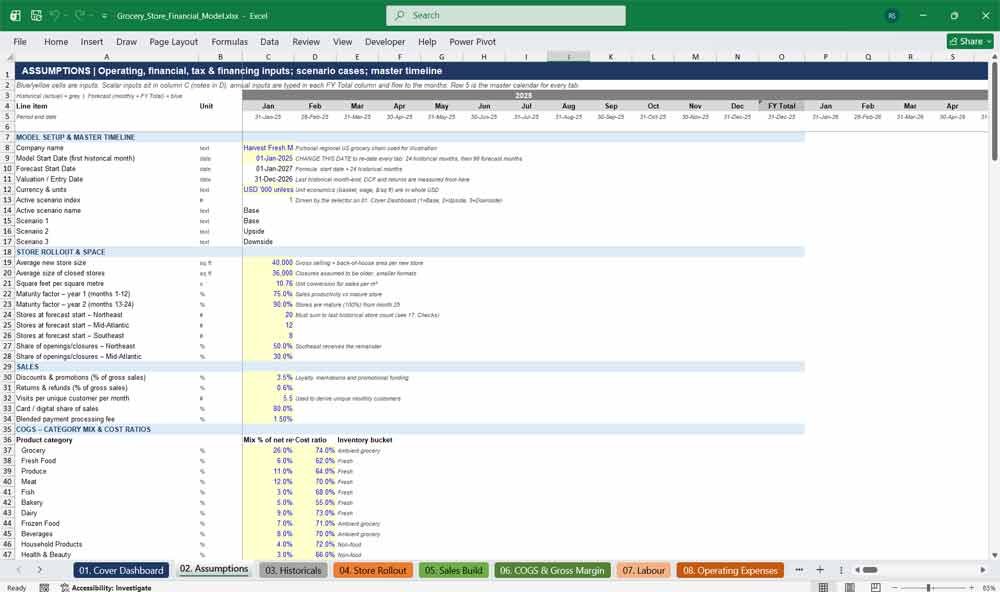This screenshot has width=1000, height=592.
Task: Select Model Start Date cell 01-Jan-2025
Action: 268,158
